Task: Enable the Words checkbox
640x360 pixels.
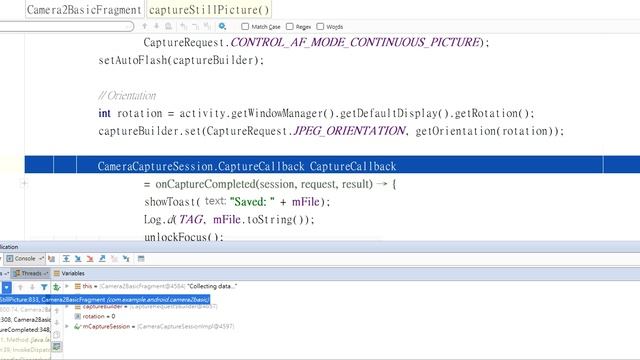Action: [320, 26]
